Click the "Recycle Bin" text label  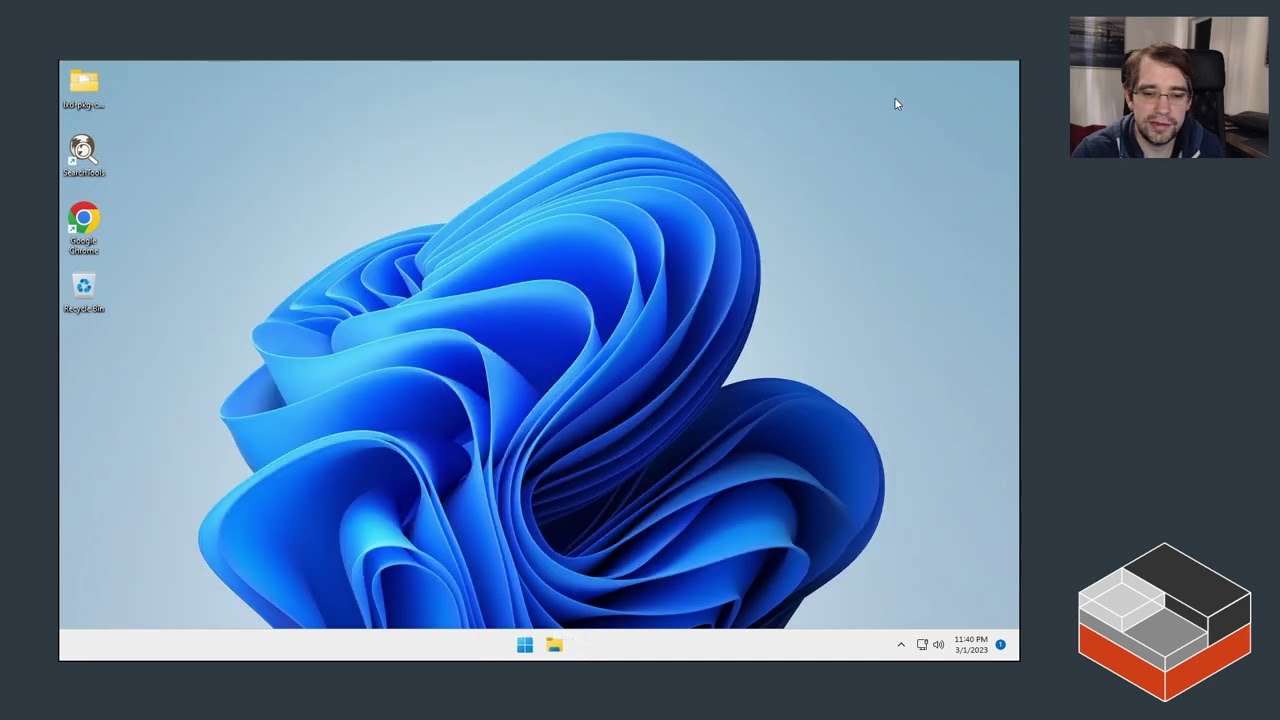pos(84,309)
